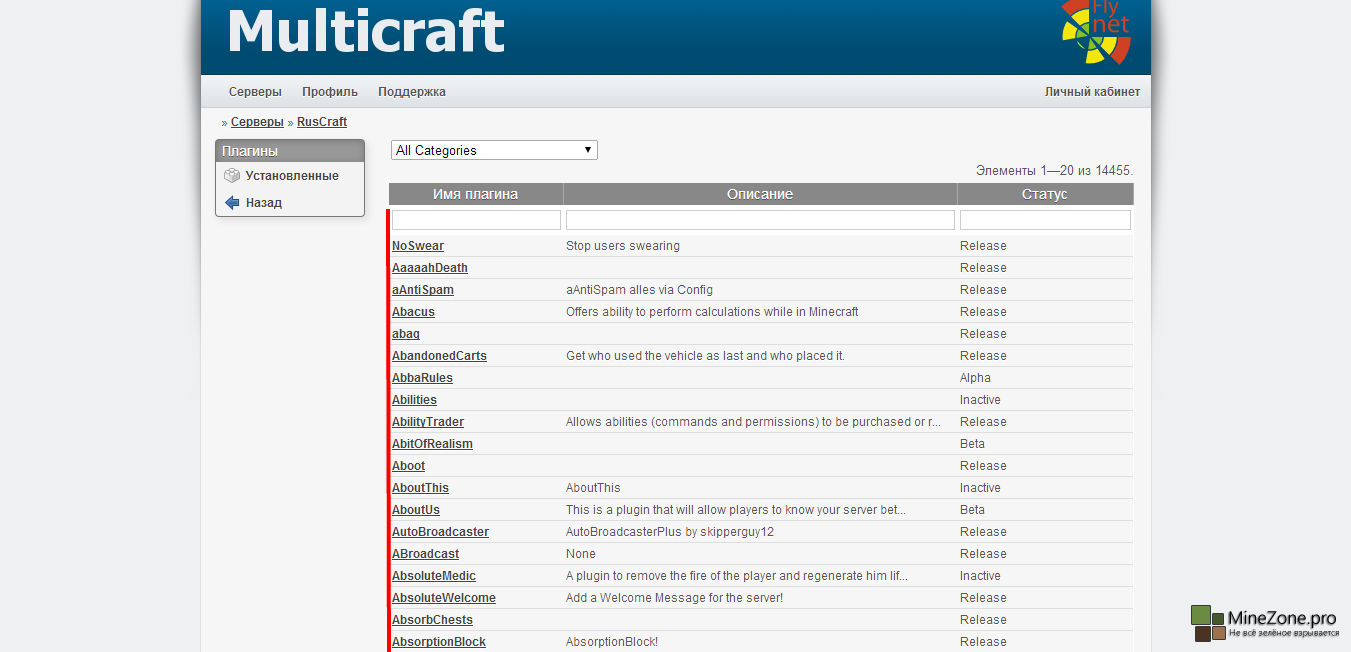
Task: Sort by Имя плагина column header
Action: tap(475, 194)
